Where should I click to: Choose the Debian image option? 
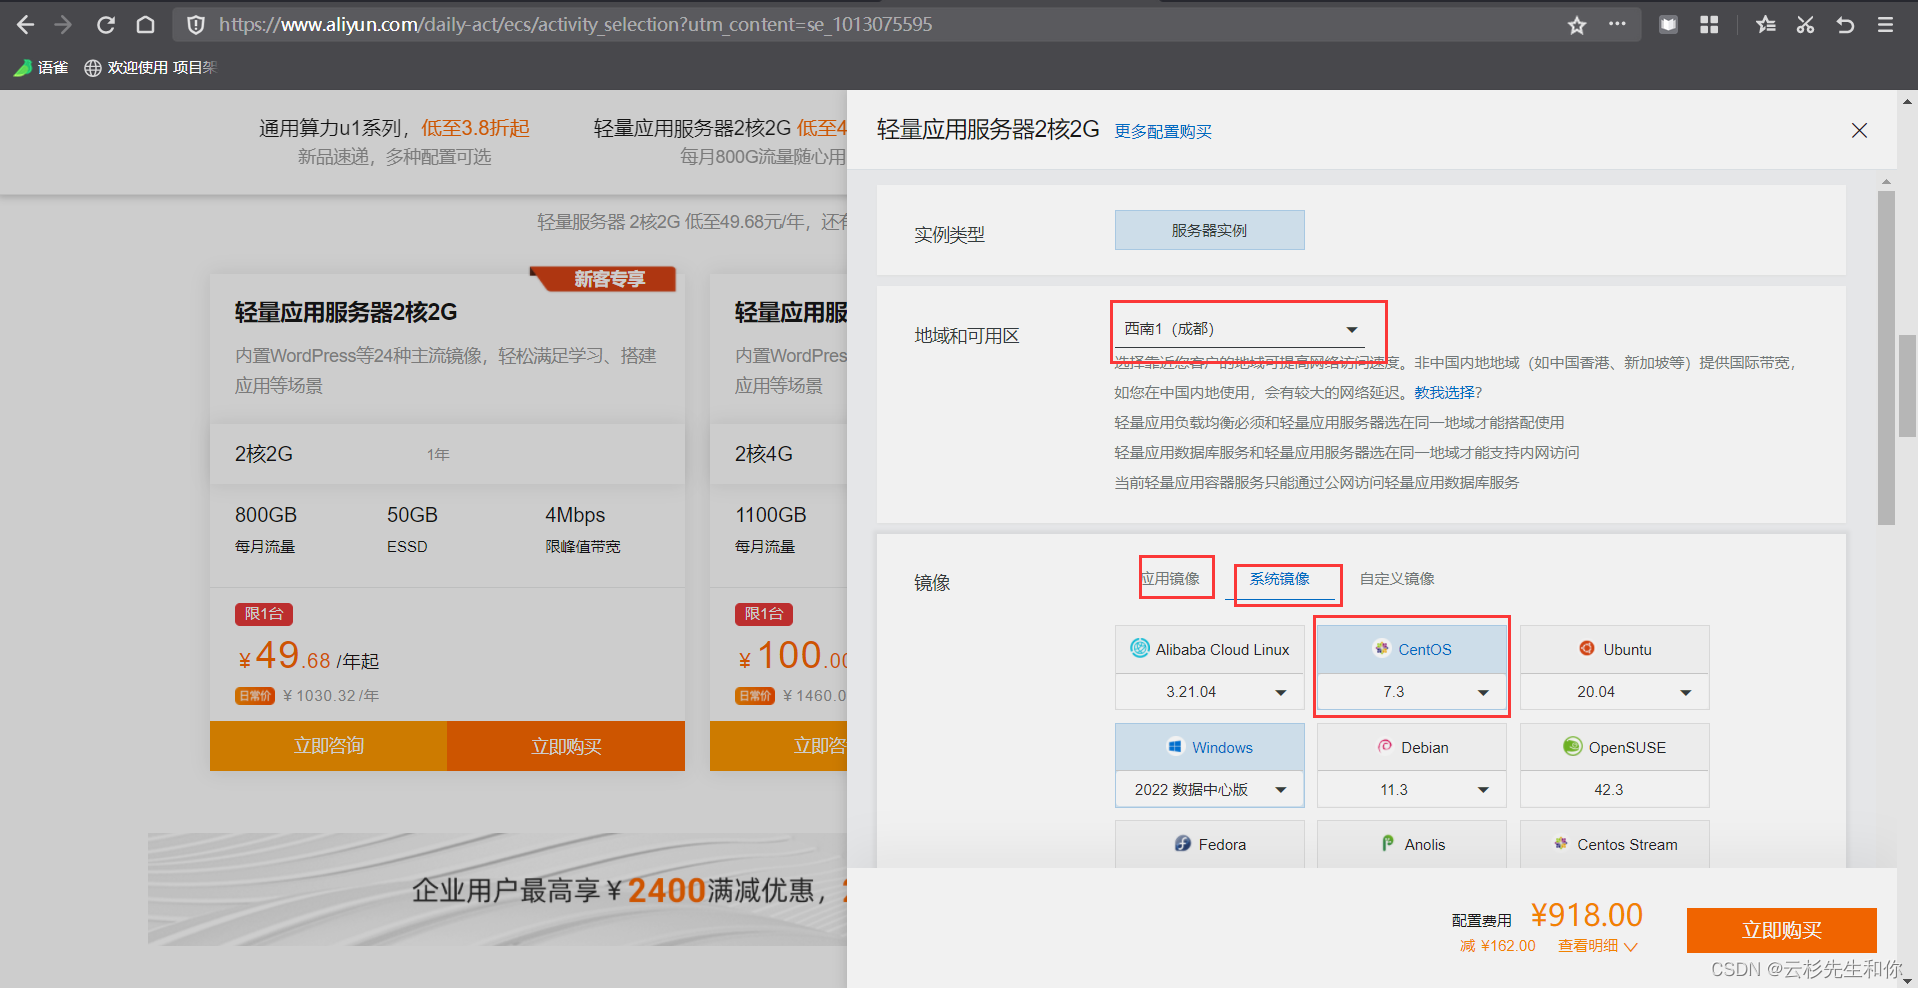coord(1412,747)
